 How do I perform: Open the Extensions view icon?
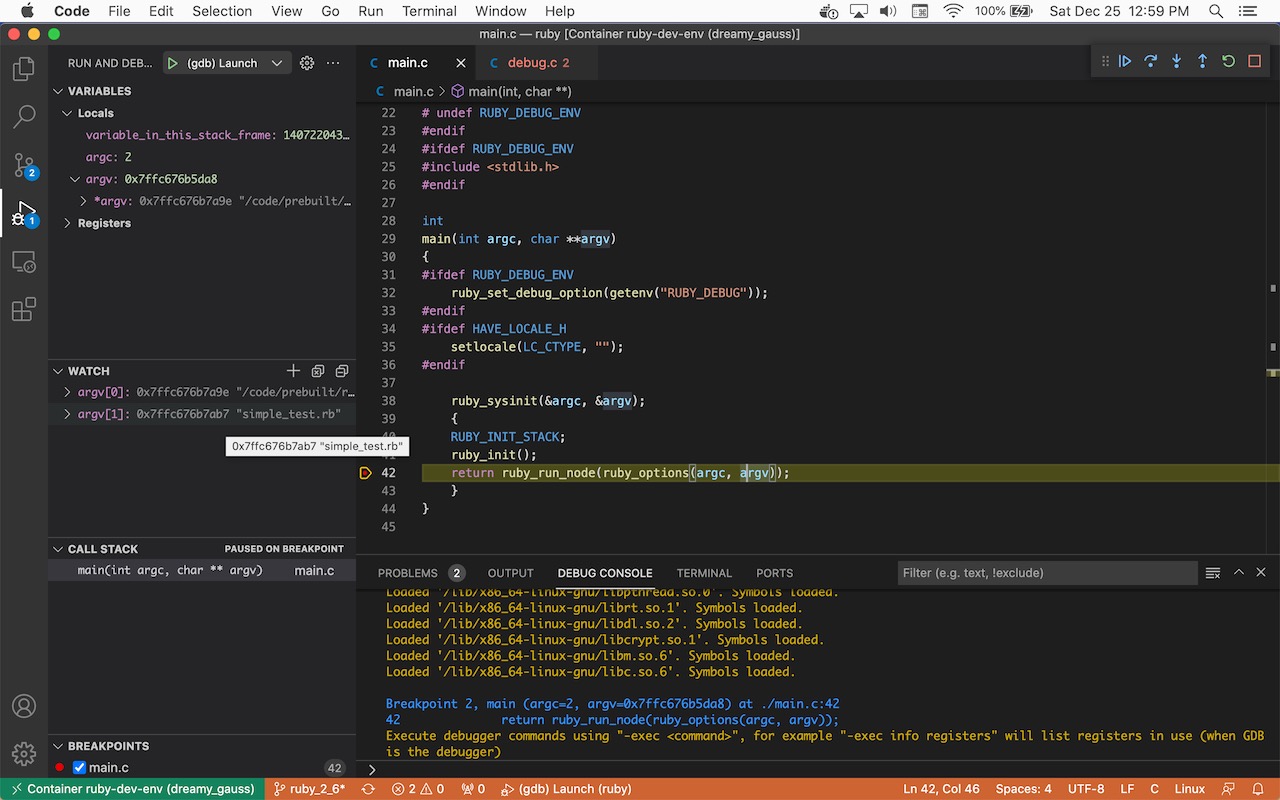click(24, 309)
